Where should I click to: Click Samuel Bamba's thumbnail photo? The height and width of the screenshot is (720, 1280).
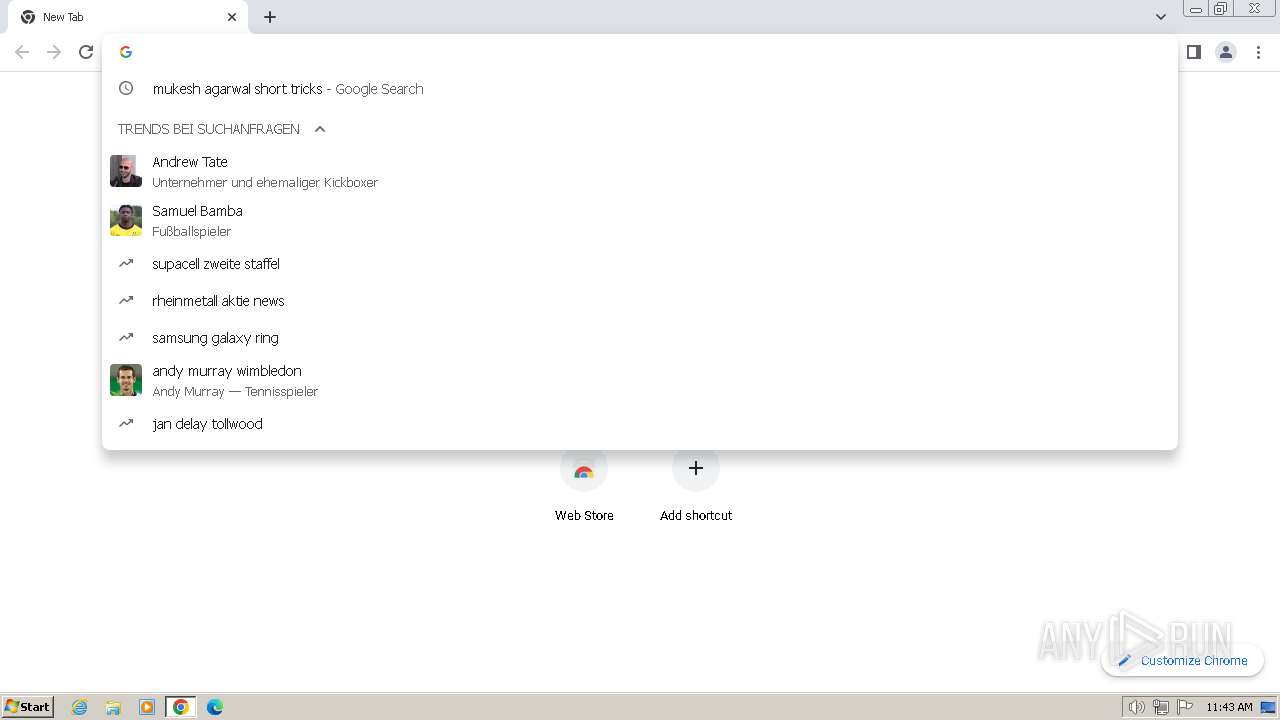point(126,220)
